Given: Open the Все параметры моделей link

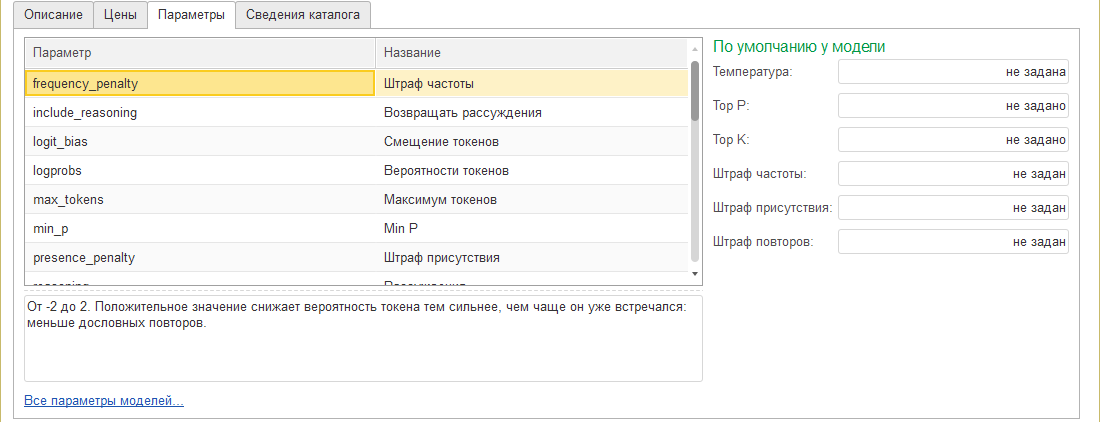Looking at the screenshot, I should [104, 402].
